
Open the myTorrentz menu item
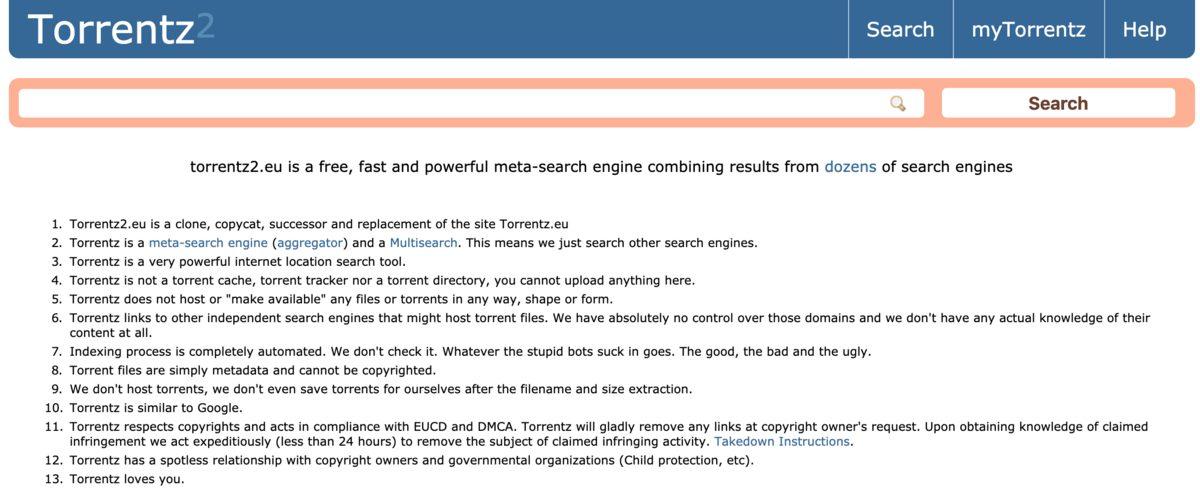(1028, 30)
